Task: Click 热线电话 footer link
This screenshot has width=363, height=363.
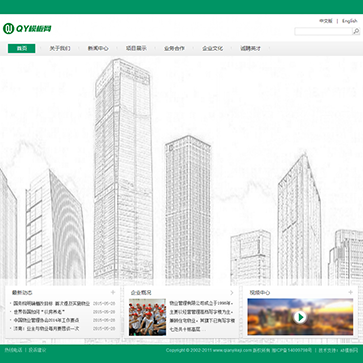Action: 13,350
